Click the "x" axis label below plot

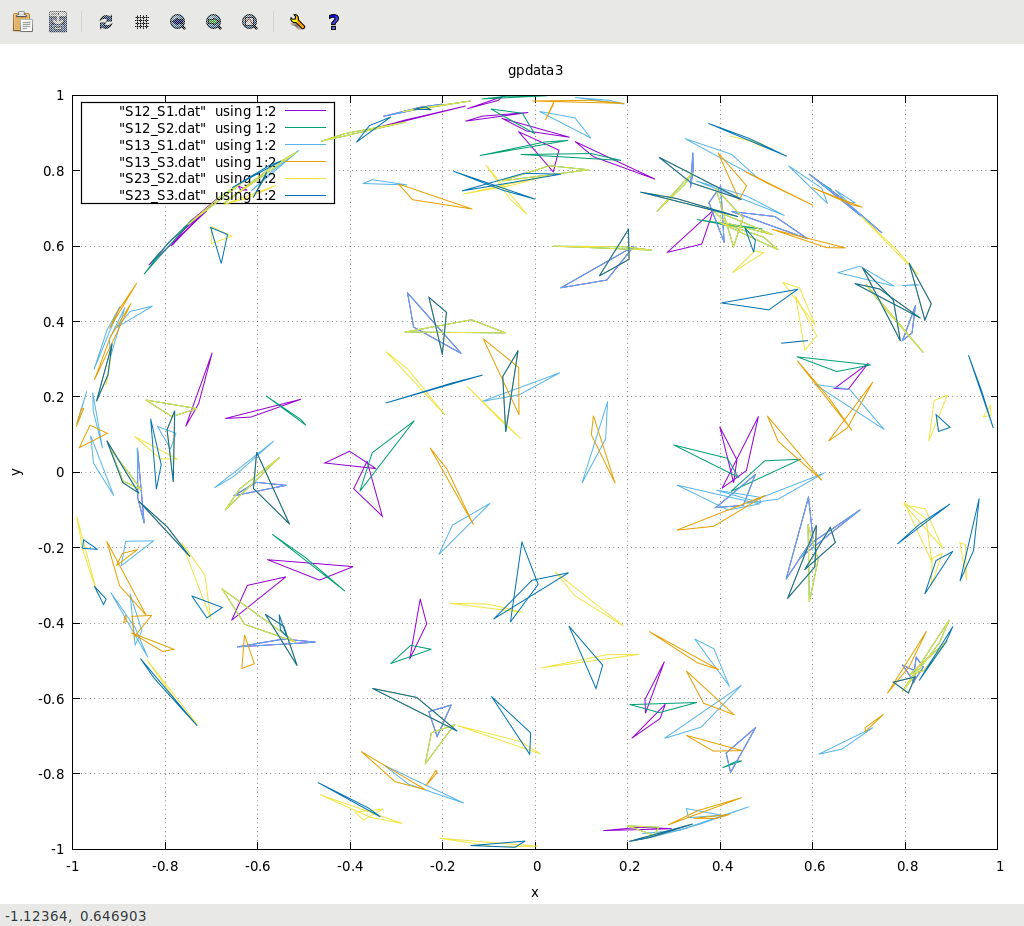point(535,892)
